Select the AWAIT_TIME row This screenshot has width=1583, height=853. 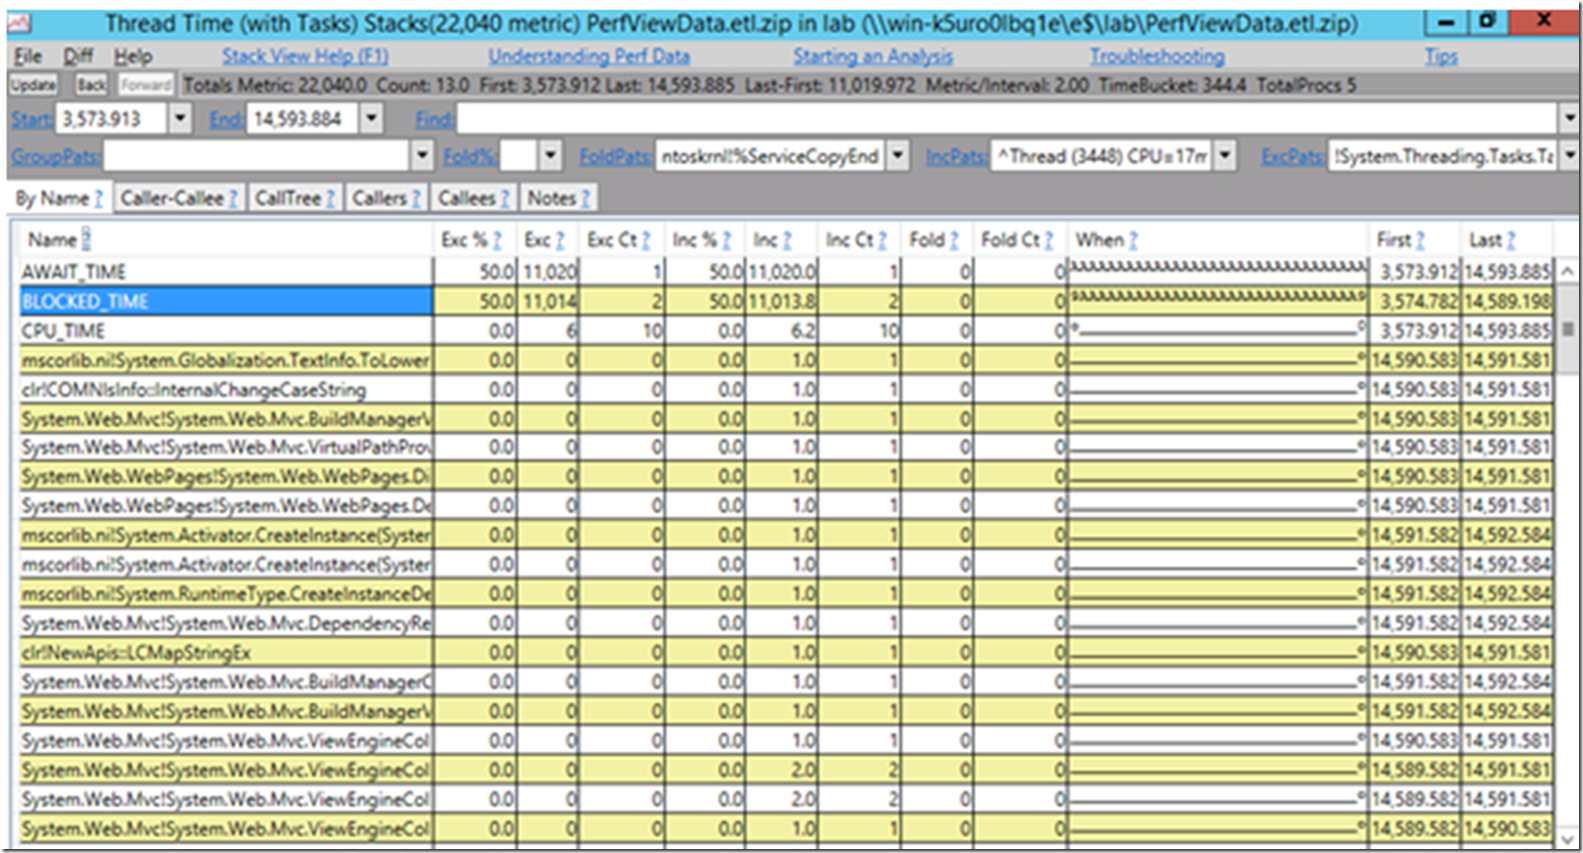click(787, 271)
